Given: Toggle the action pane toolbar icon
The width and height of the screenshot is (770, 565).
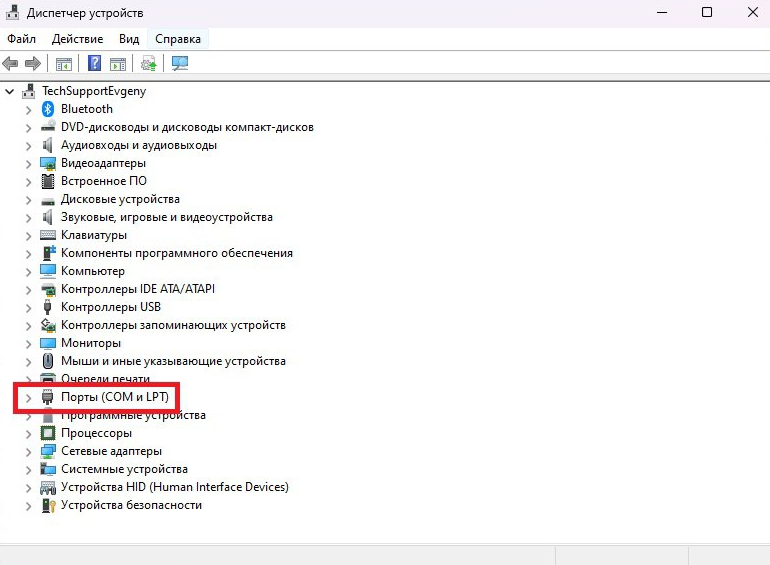Looking at the screenshot, I should tap(118, 63).
